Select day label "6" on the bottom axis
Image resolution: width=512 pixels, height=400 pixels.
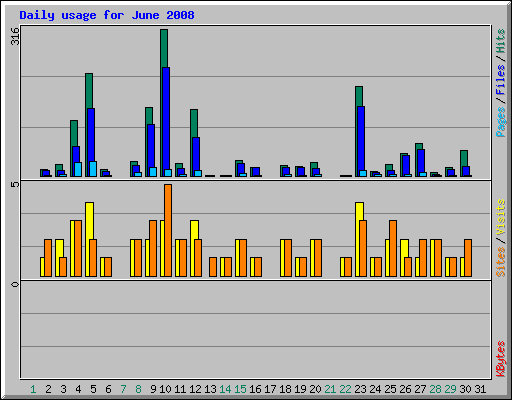(108, 389)
